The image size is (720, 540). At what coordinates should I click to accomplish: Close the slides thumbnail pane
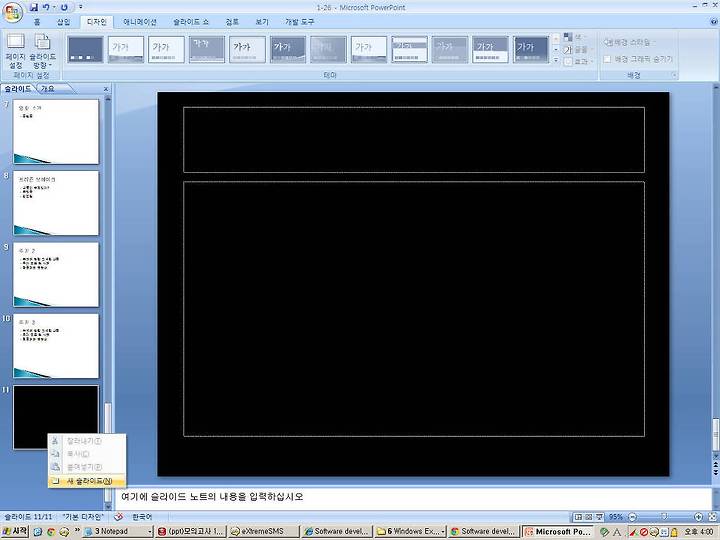[106, 89]
